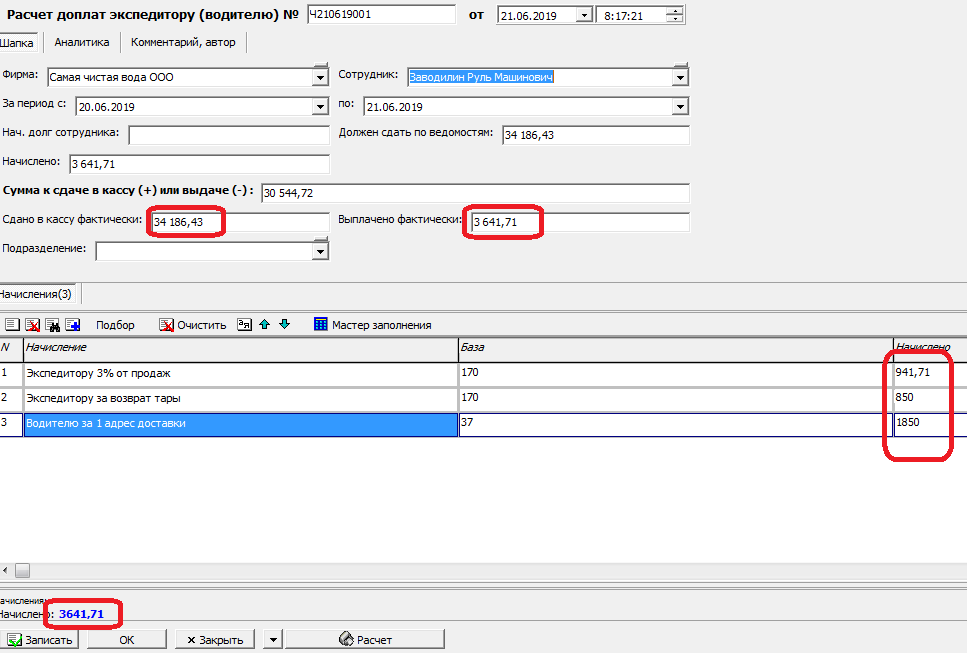Viewport: 967px width, 653px height.
Task: Click the sort rows icon
Action: click(x=245, y=325)
